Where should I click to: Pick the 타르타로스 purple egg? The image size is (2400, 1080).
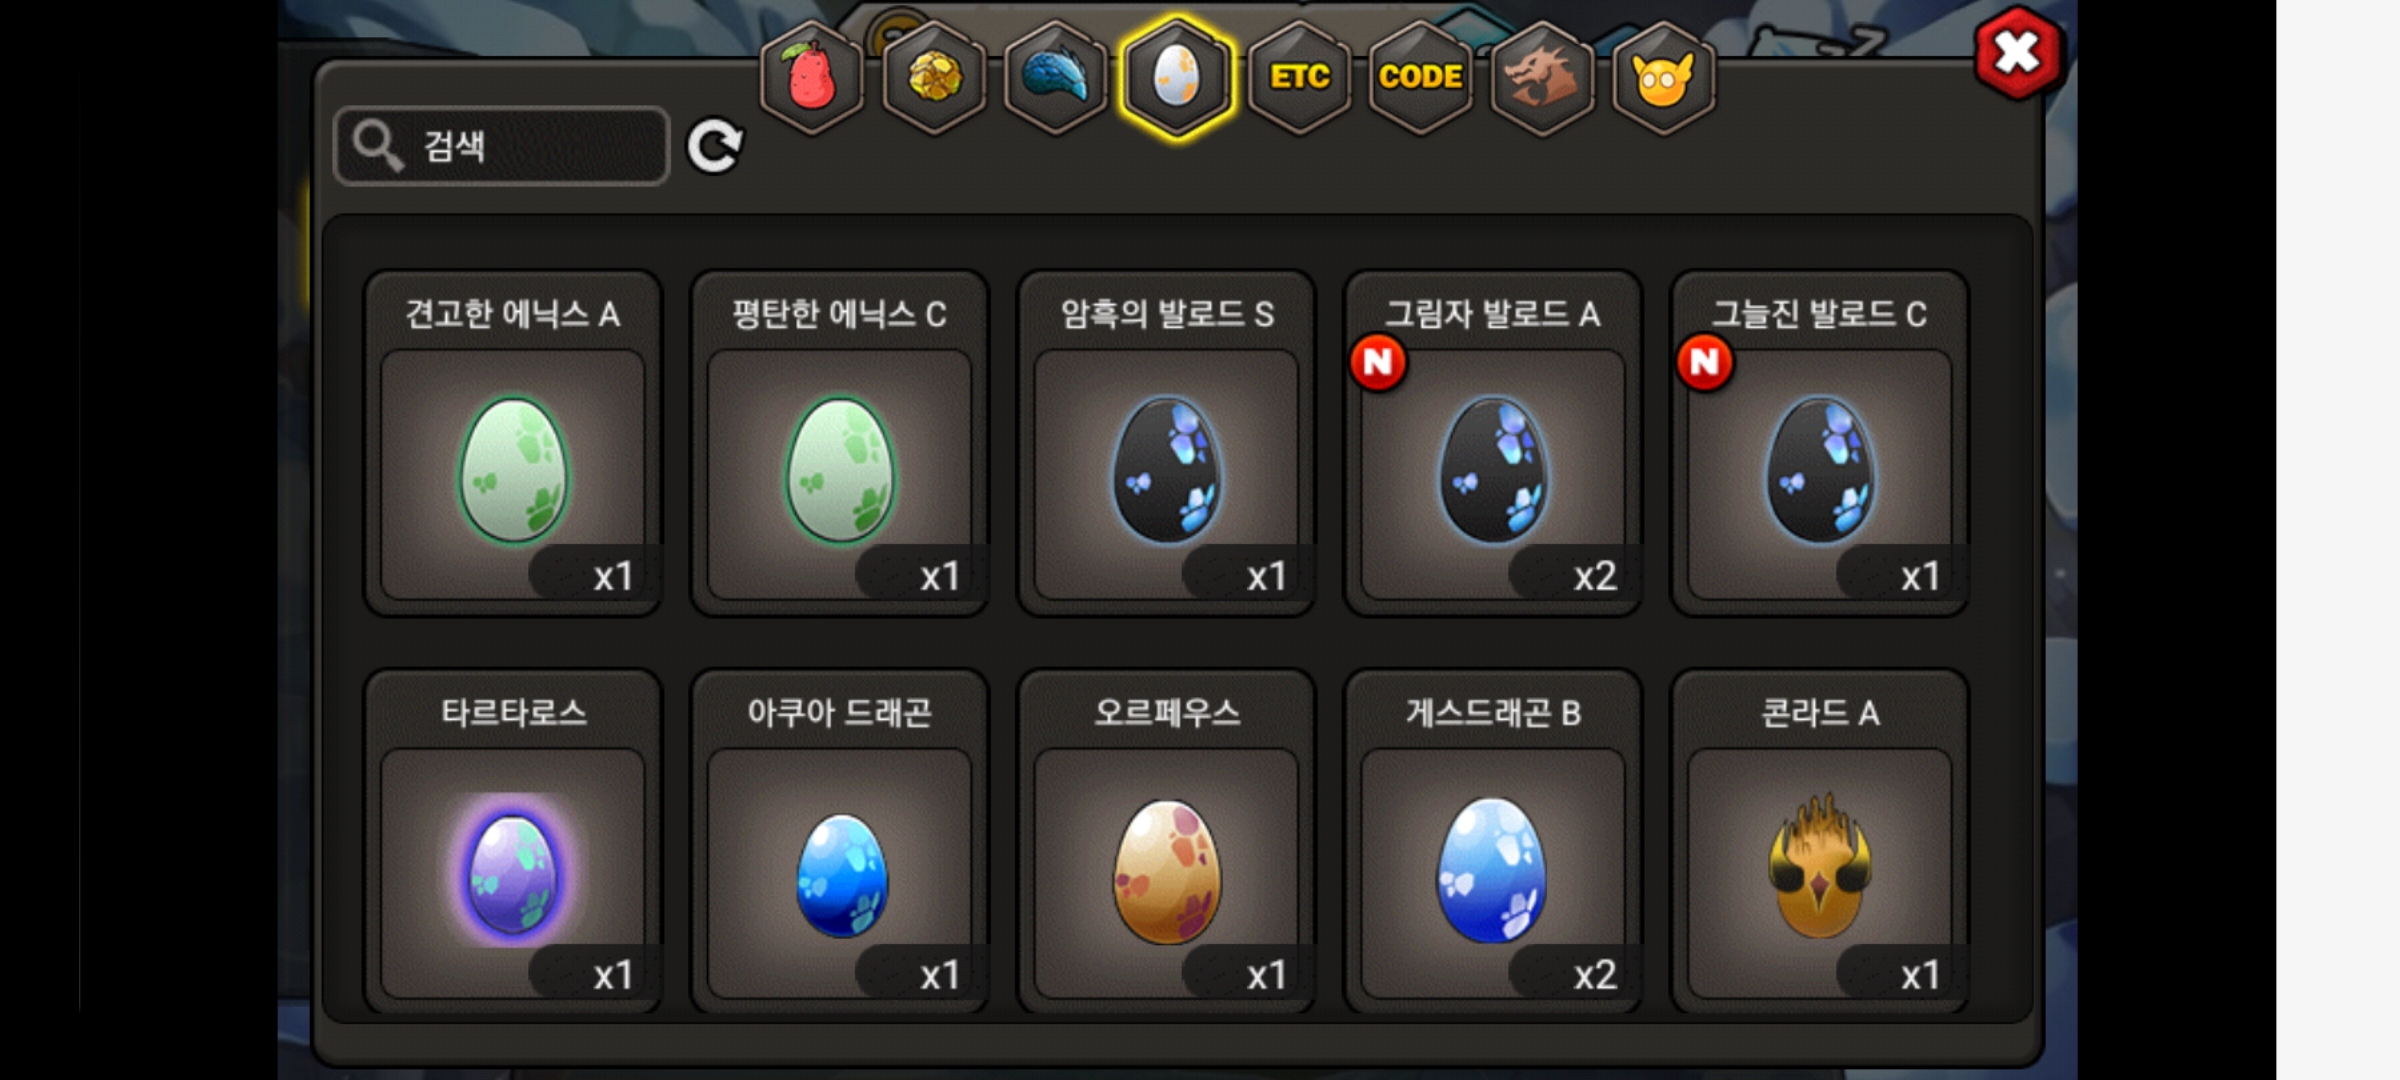(513, 842)
